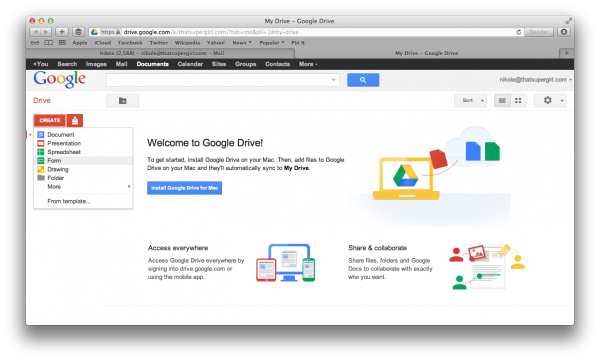Screen dimensions: 600x361
Task: Create a new Presentation
Action: (83, 143)
